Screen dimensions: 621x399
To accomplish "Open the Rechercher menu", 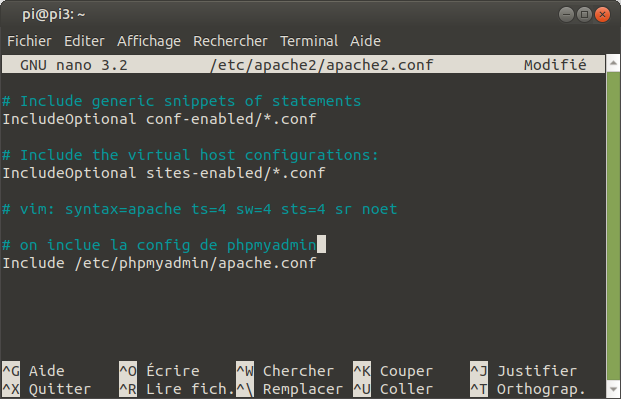I will 230,41.
